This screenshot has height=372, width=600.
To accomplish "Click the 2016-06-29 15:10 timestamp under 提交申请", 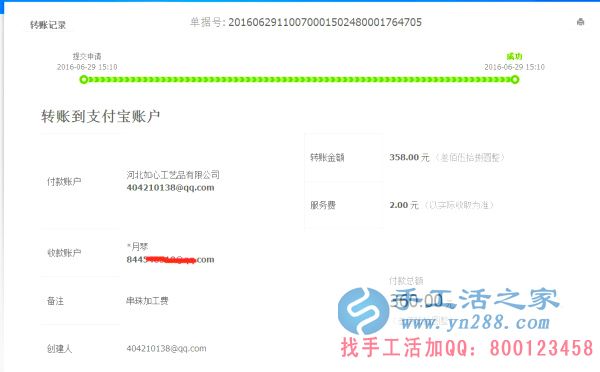I will (87, 67).
